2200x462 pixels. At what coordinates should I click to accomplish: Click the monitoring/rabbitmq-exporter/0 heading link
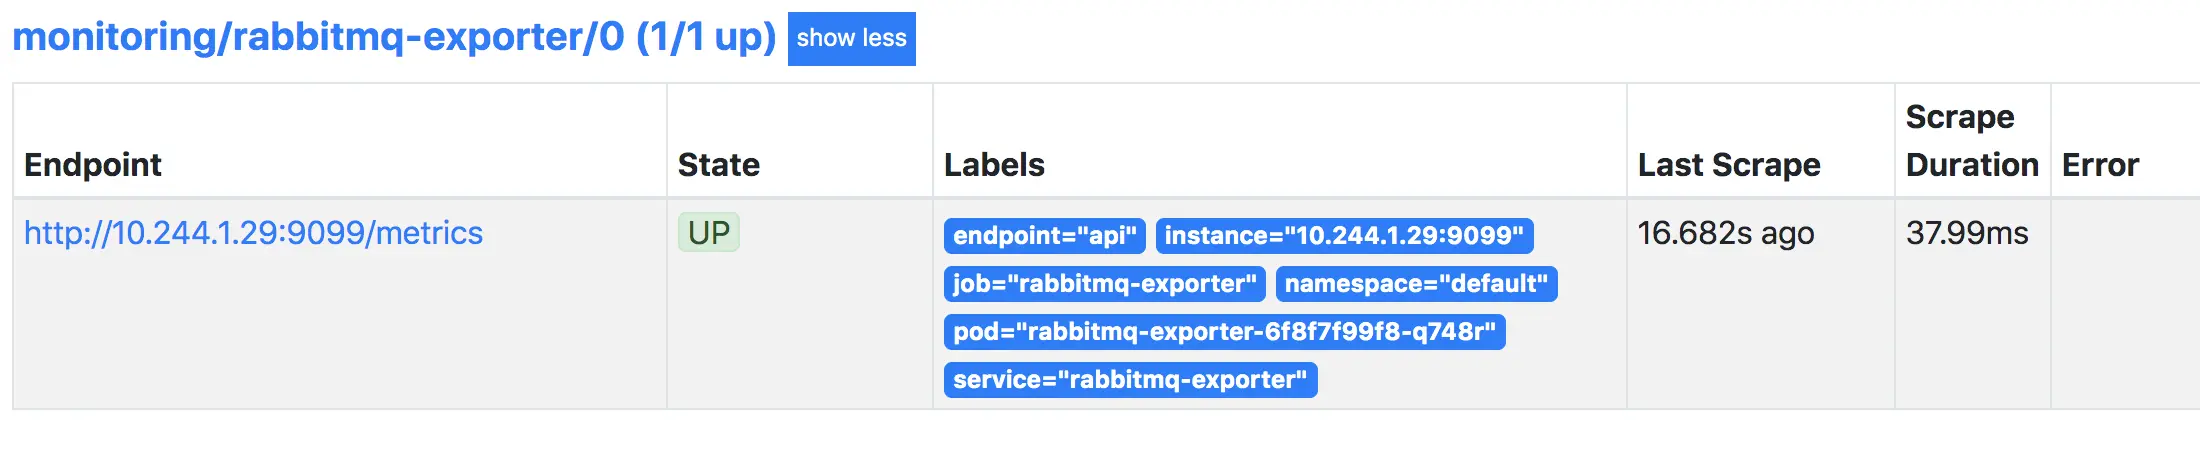[394, 37]
